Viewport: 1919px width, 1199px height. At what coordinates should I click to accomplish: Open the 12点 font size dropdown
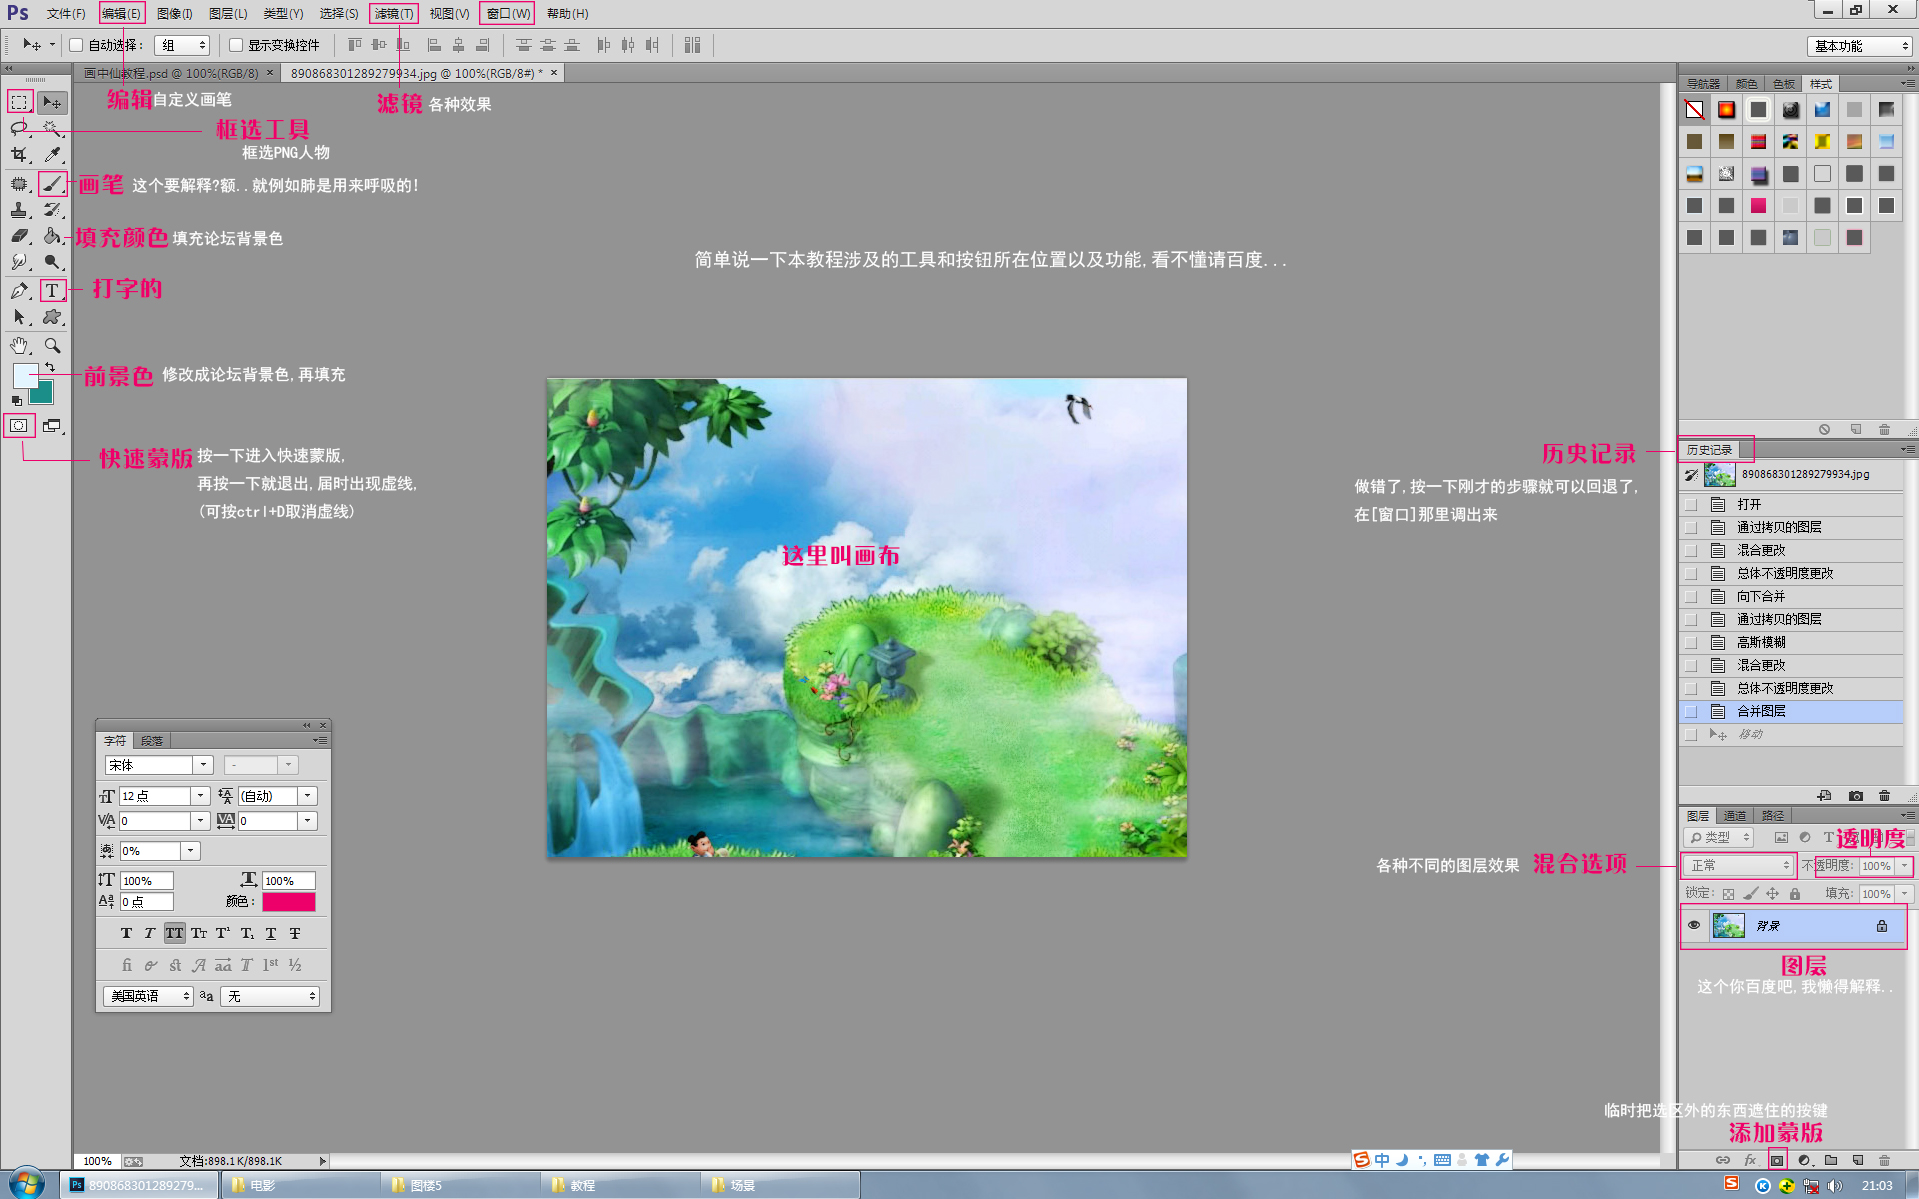tap(200, 796)
